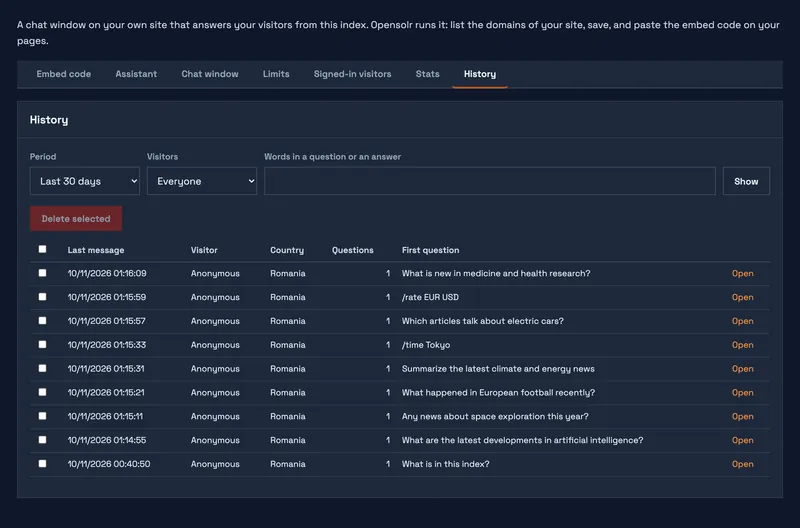Viewport: 800px width, 528px height.
Task: View the Stats tab
Action: pos(428,74)
